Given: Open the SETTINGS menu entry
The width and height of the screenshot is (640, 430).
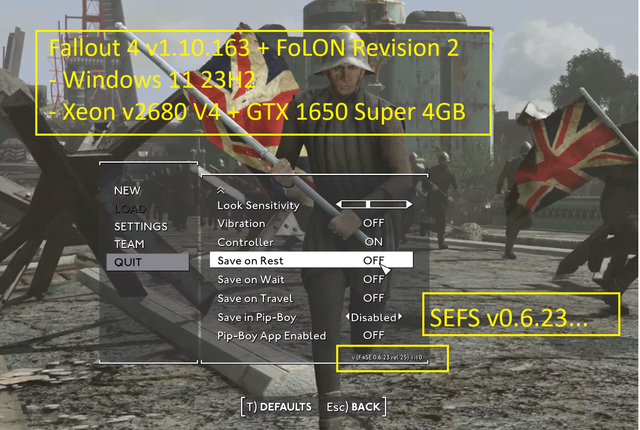Looking at the screenshot, I should (x=141, y=226).
